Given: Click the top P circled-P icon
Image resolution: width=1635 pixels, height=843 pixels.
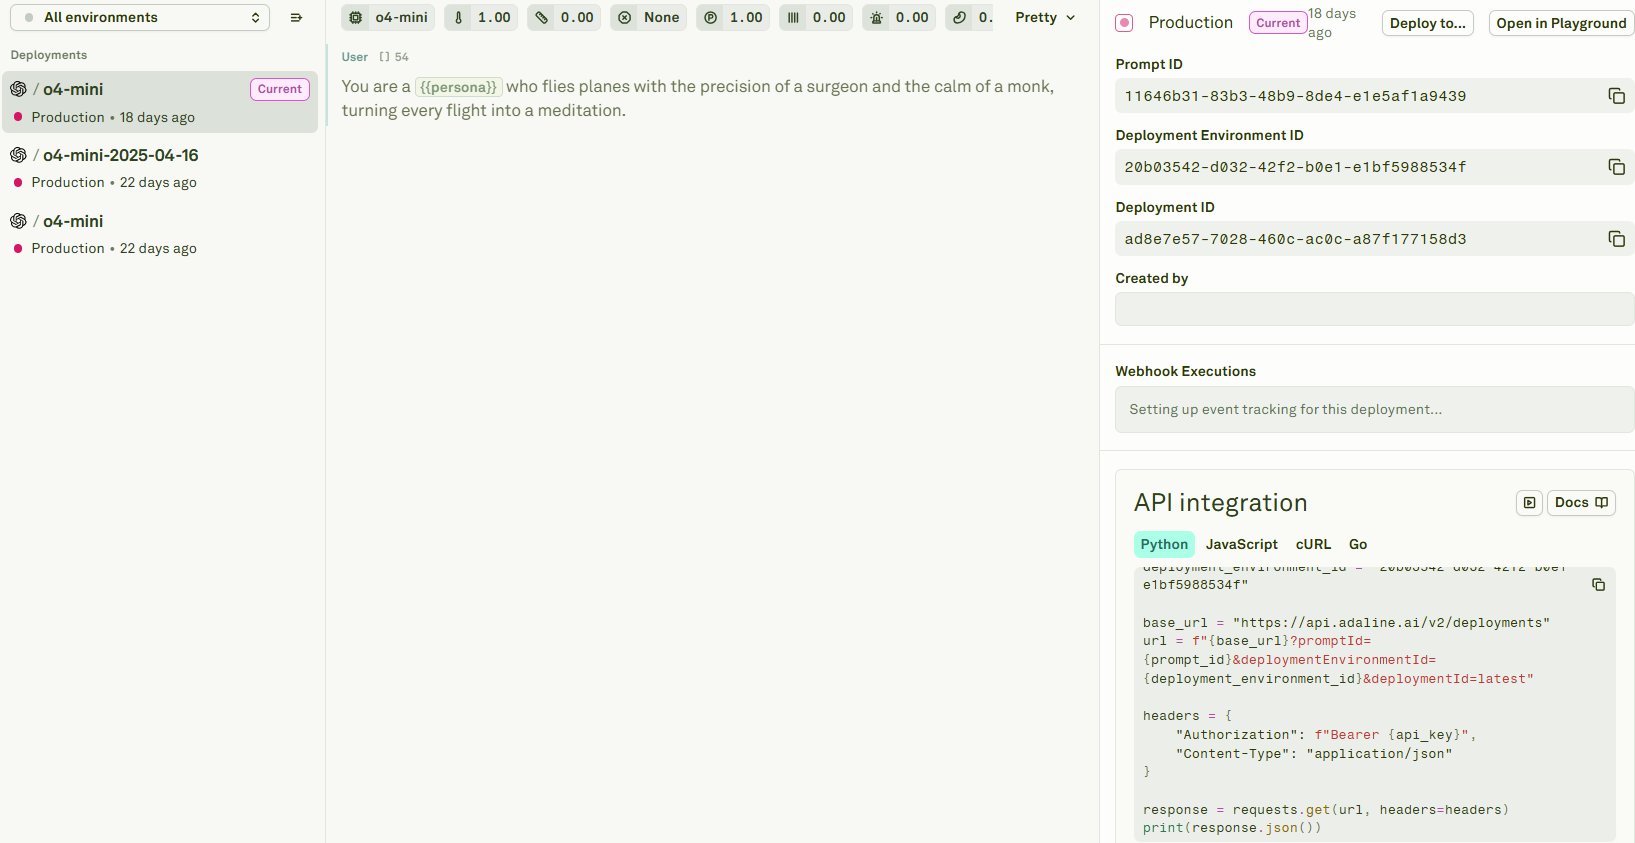Looking at the screenshot, I should (x=711, y=17).
